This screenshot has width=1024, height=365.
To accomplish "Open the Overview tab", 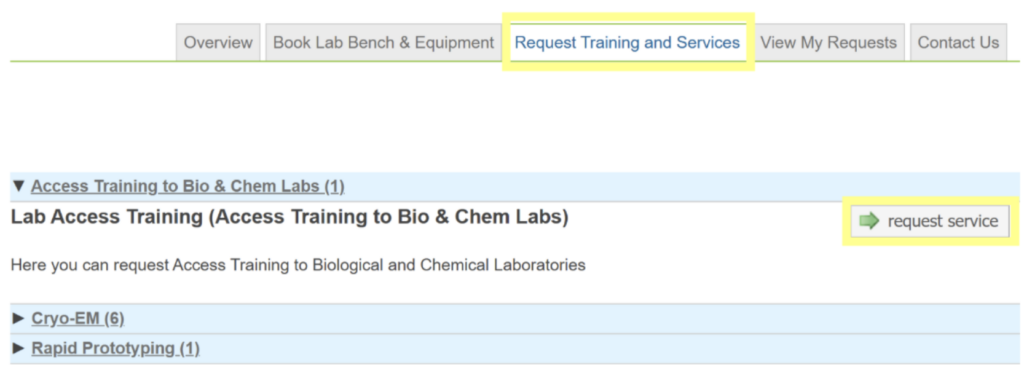I will click(218, 42).
